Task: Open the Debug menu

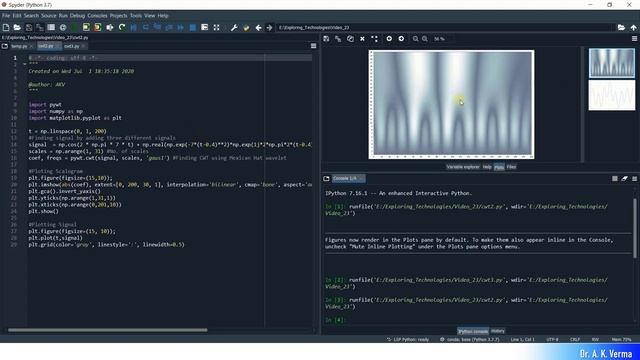Action: coord(77,16)
